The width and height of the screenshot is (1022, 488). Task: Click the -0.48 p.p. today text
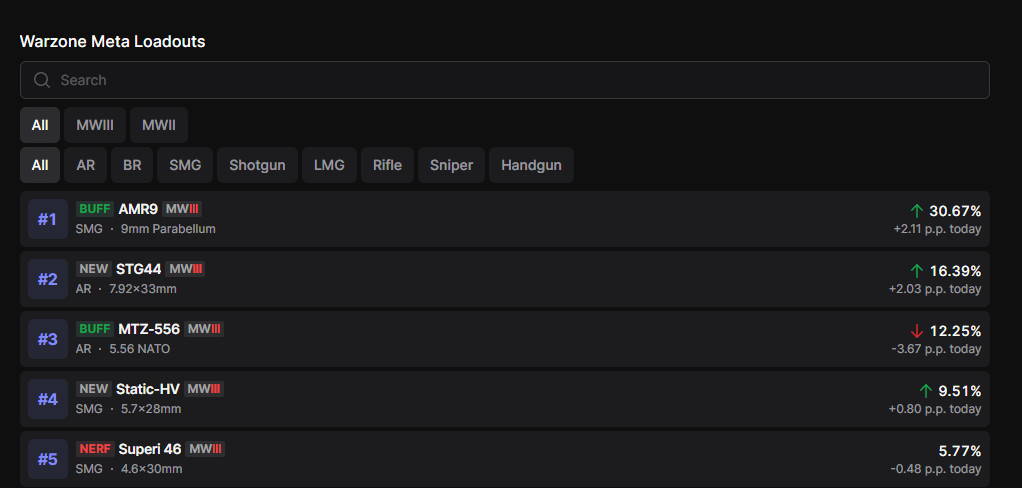pyautogui.click(x=935, y=468)
